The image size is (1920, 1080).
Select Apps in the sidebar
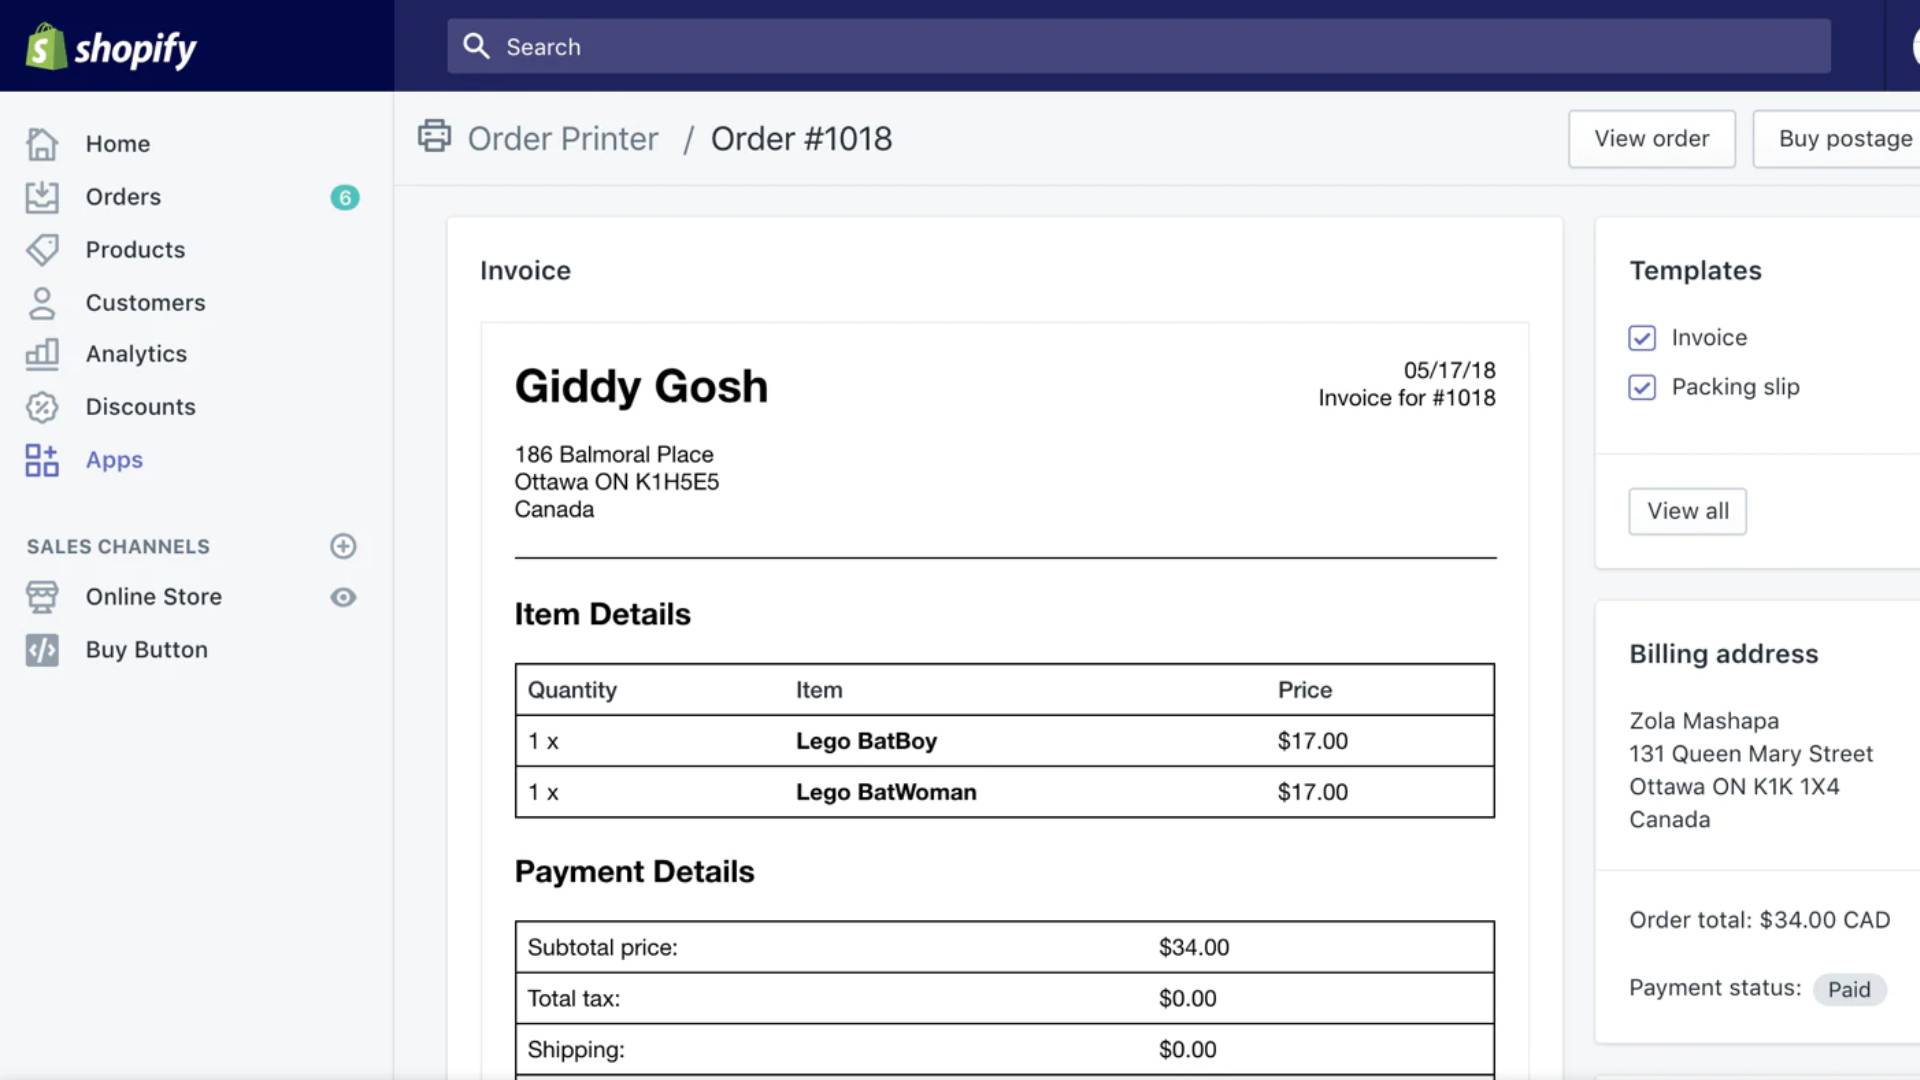pyautogui.click(x=114, y=460)
